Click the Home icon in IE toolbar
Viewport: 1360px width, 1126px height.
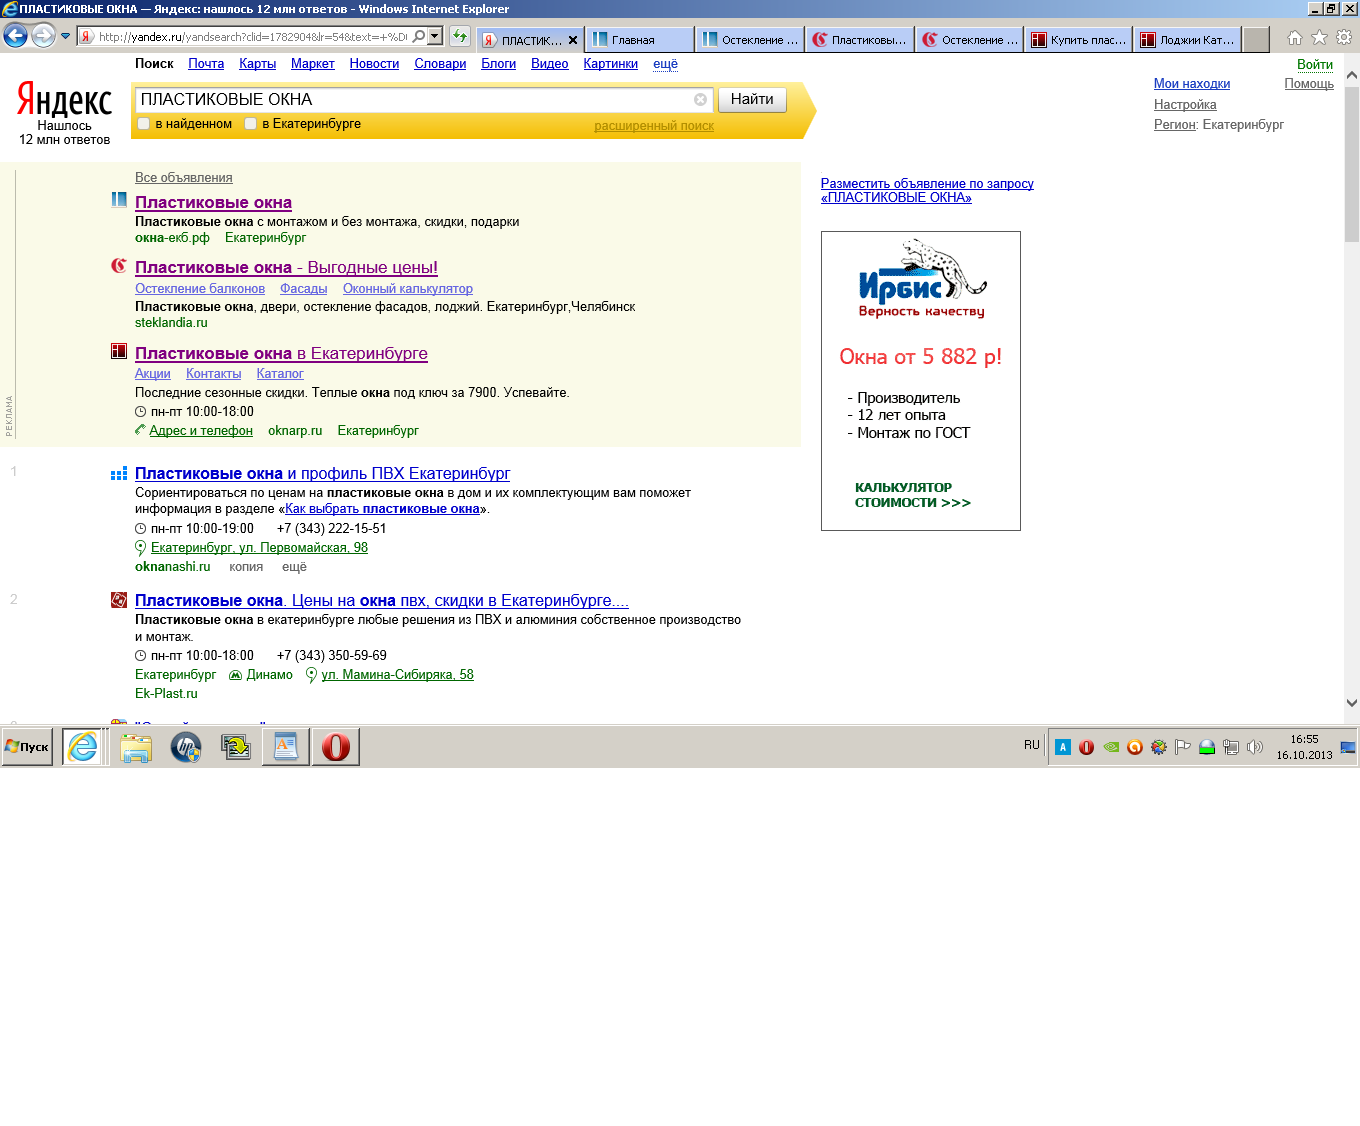pyautogui.click(x=1295, y=38)
